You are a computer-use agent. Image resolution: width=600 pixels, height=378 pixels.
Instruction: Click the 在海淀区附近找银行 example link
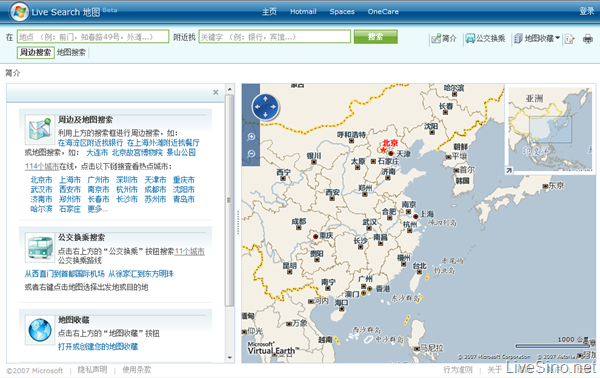(90, 143)
